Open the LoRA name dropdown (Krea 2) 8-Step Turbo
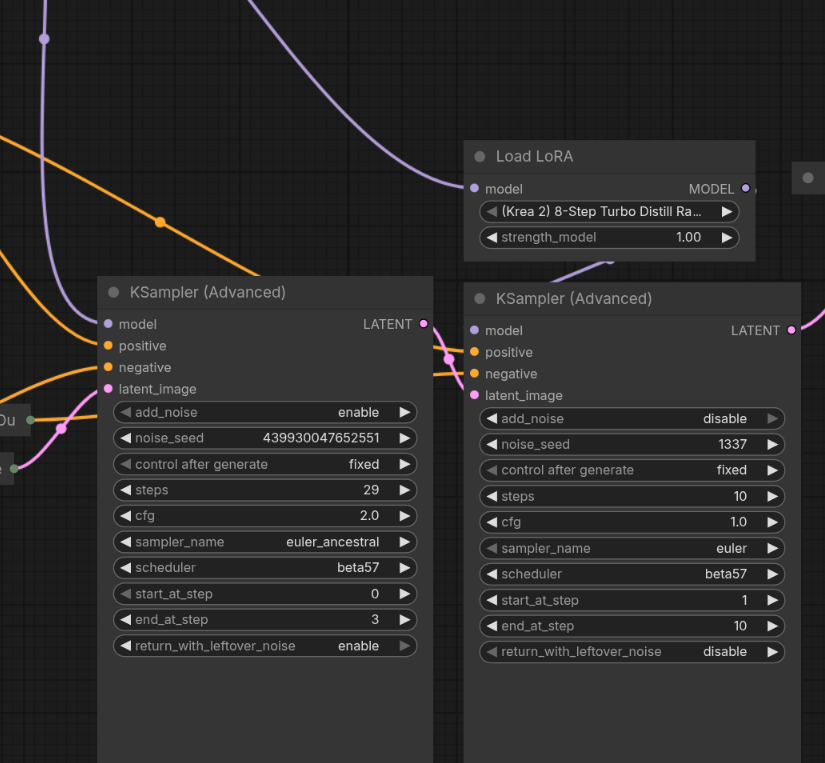Image resolution: width=825 pixels, height=763 pixels. [609, 212]
